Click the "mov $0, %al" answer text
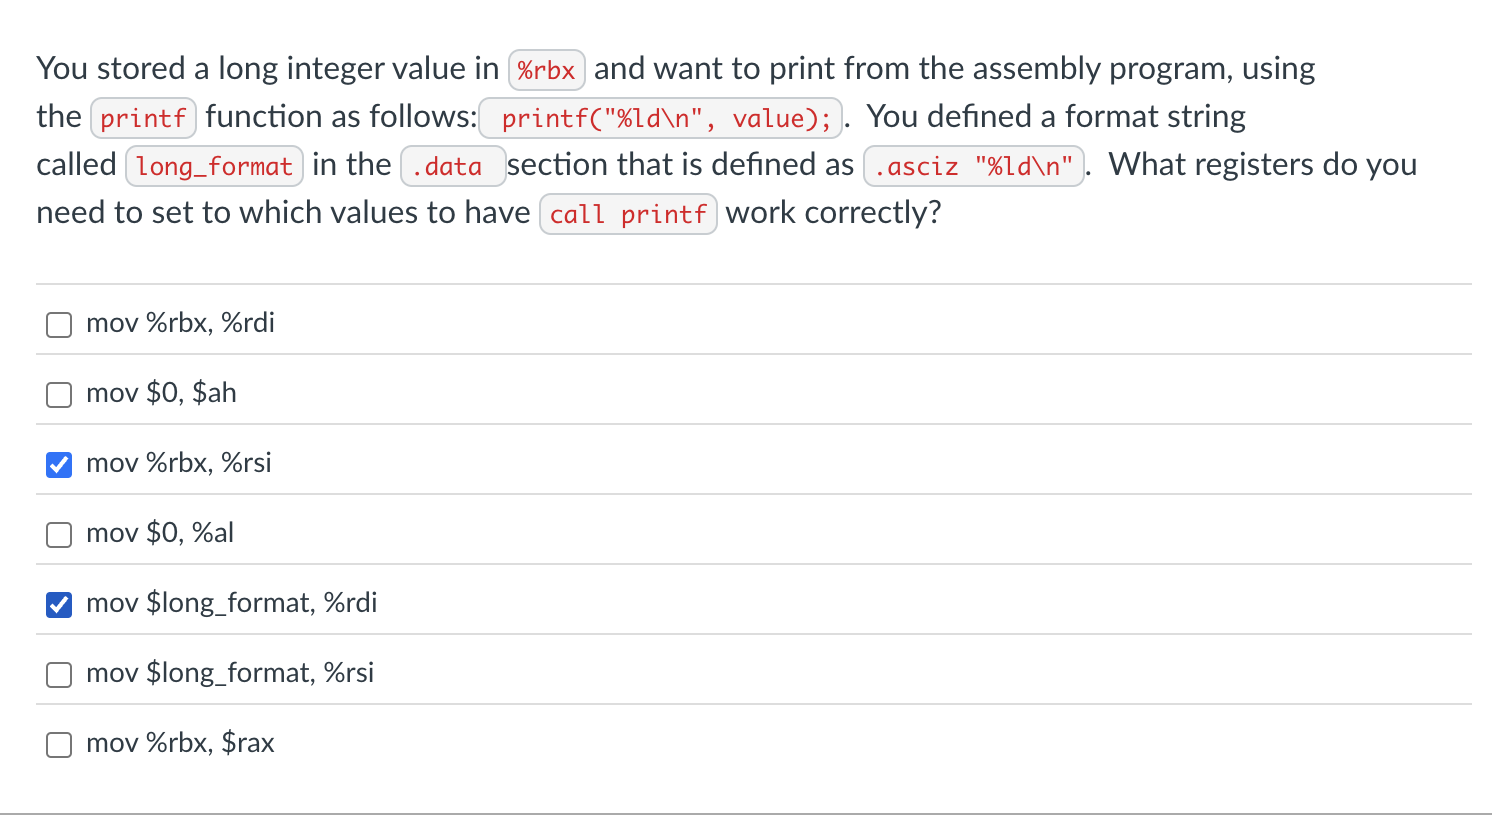 point(160,532)
